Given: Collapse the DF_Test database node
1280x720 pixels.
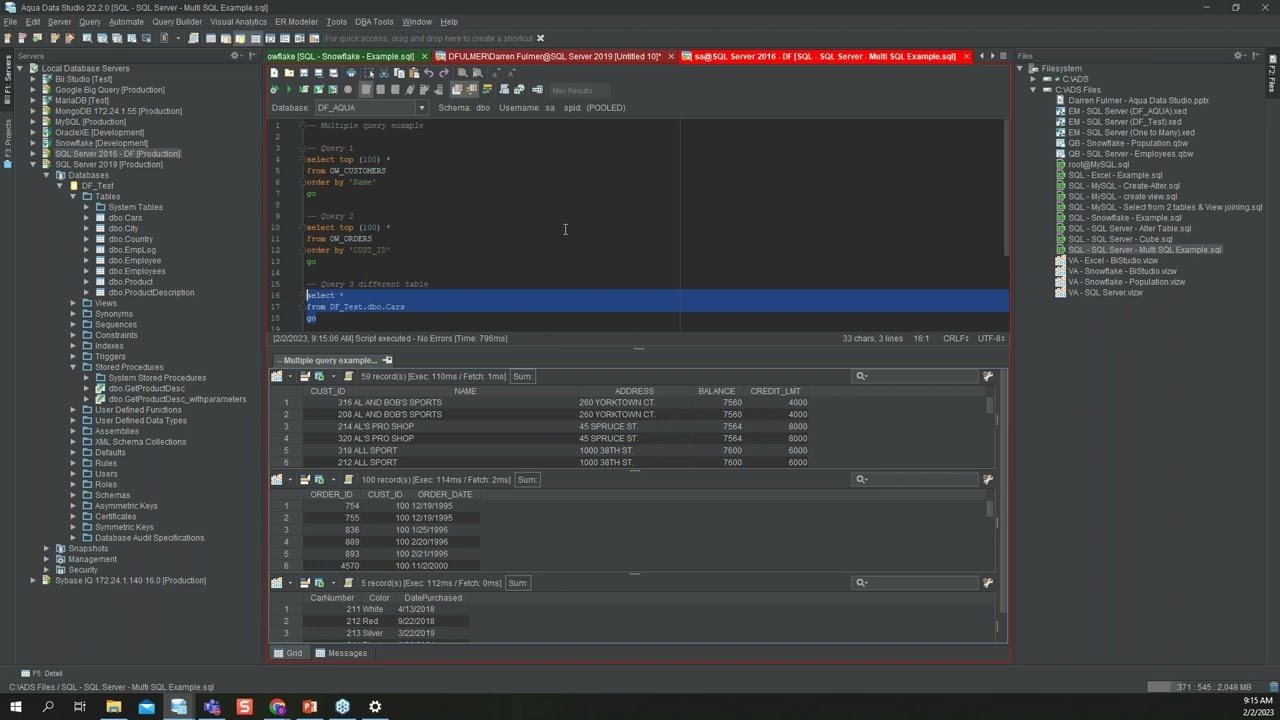Looking at the screenshot, I should [60, 186].
